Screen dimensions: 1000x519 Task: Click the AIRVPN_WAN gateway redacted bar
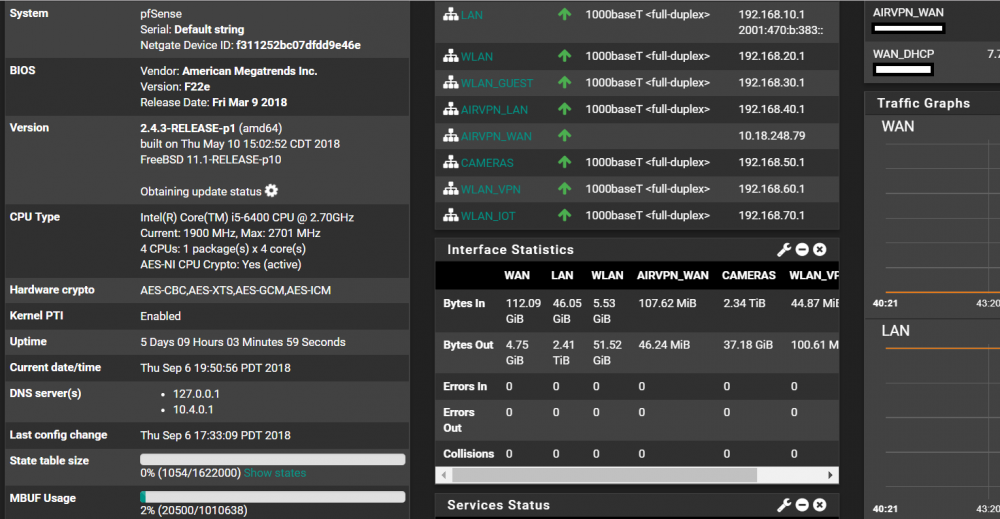(x=908, y=28)
